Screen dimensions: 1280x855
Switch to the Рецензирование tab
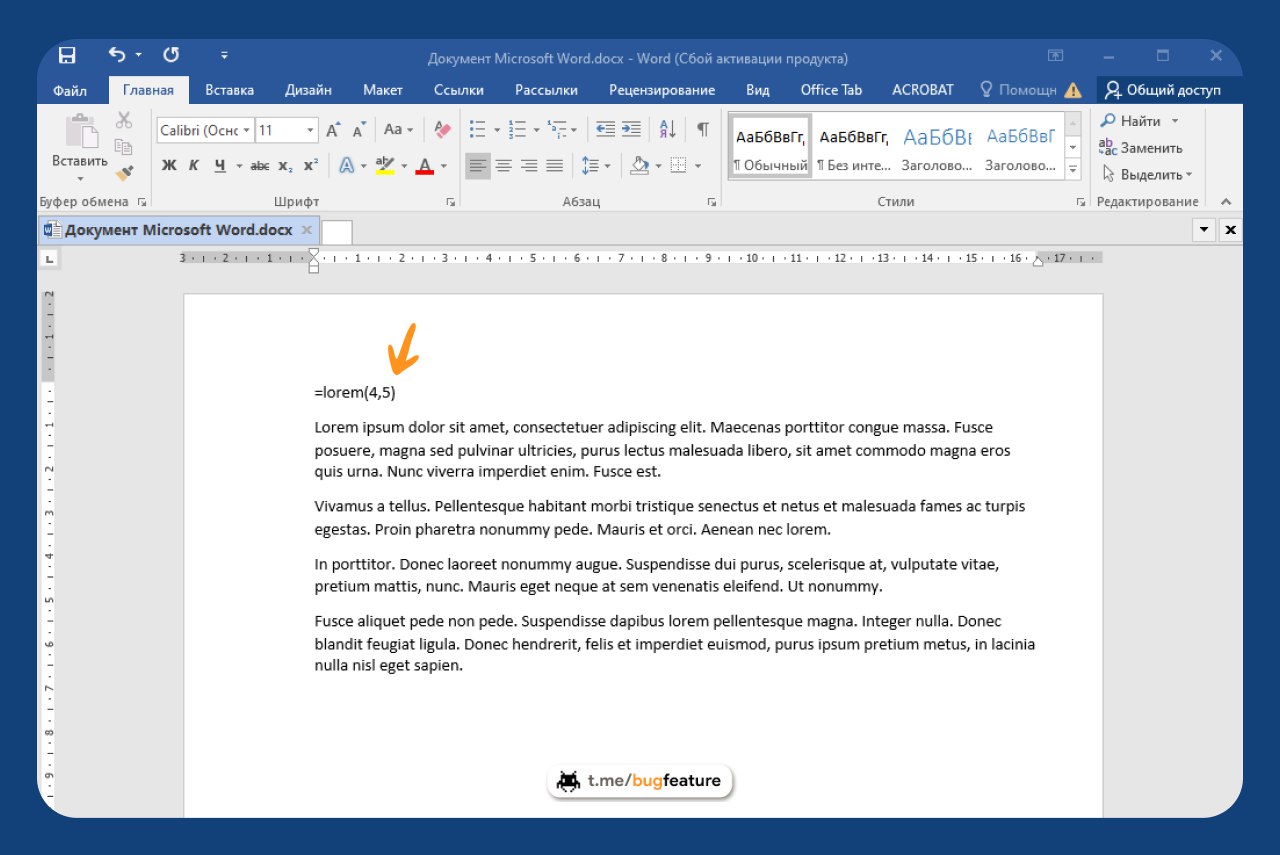pos(661,90)
